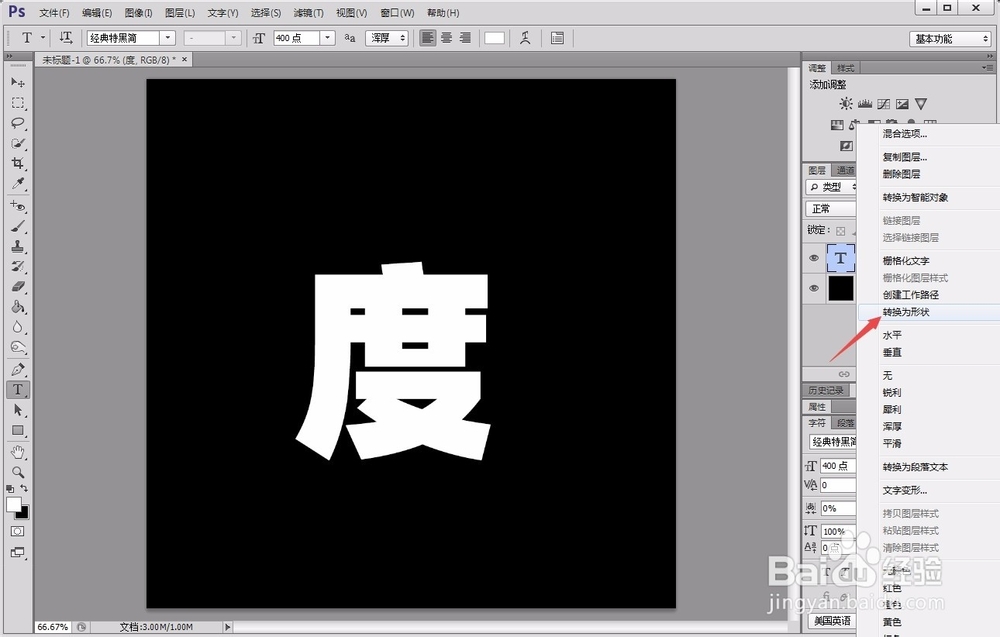Click the zoom percentage field 66.67%

click(x=52, y=627)
